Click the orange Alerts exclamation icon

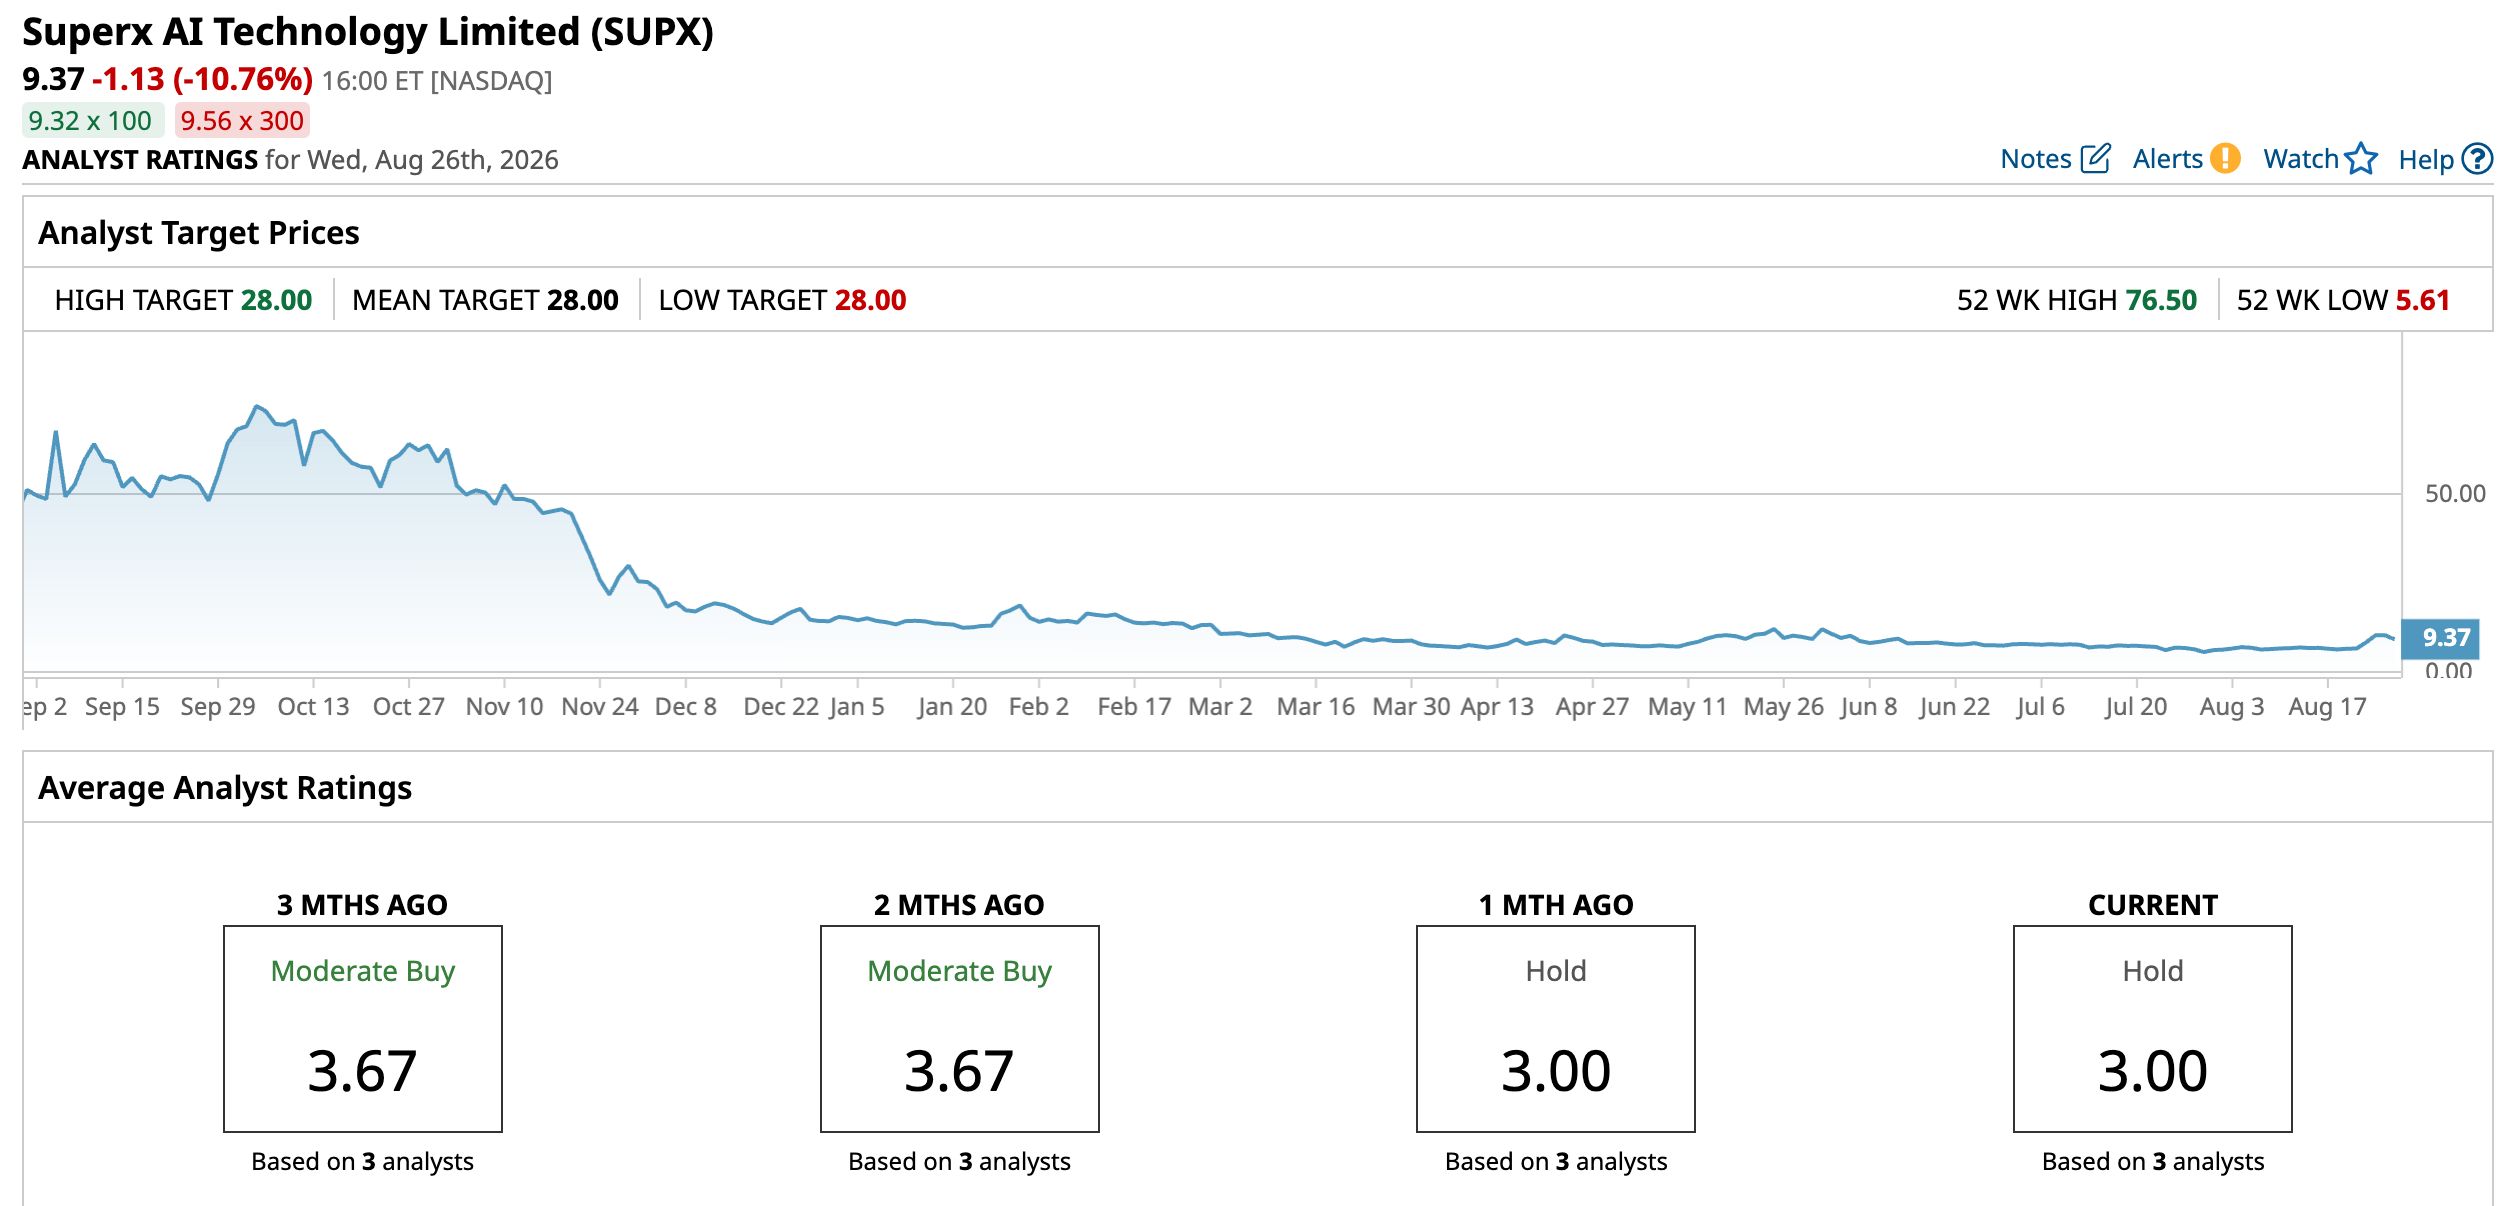click(2225, 158)
